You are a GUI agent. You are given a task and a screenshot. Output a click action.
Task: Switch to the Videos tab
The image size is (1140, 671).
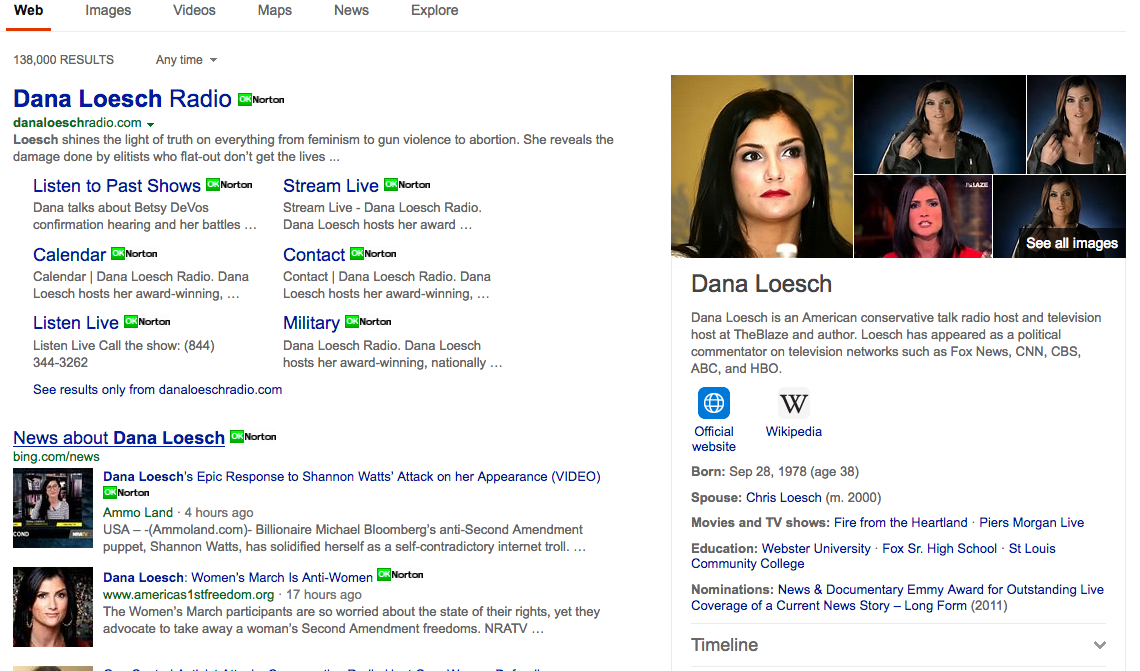(x=194, y=10)
